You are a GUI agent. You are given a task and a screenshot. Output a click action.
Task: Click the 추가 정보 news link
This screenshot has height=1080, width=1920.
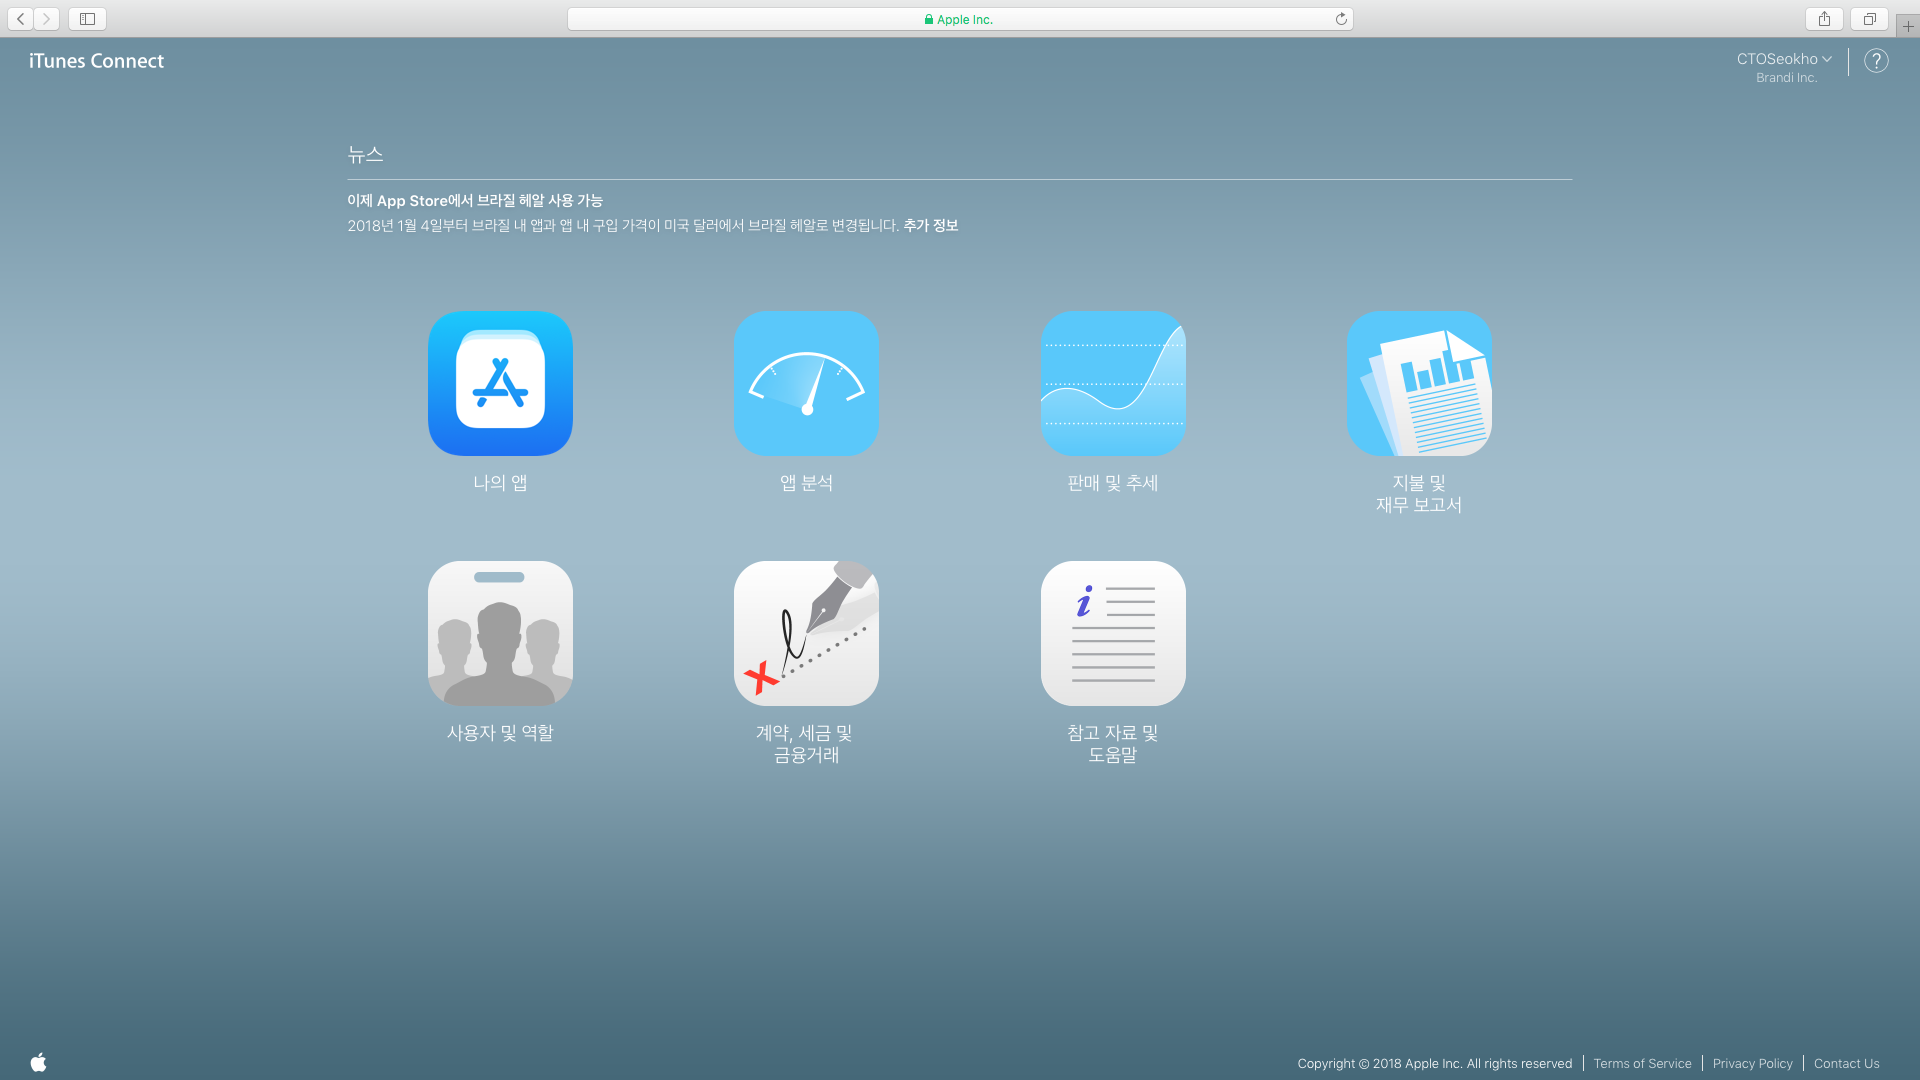(x=930, y=226)
